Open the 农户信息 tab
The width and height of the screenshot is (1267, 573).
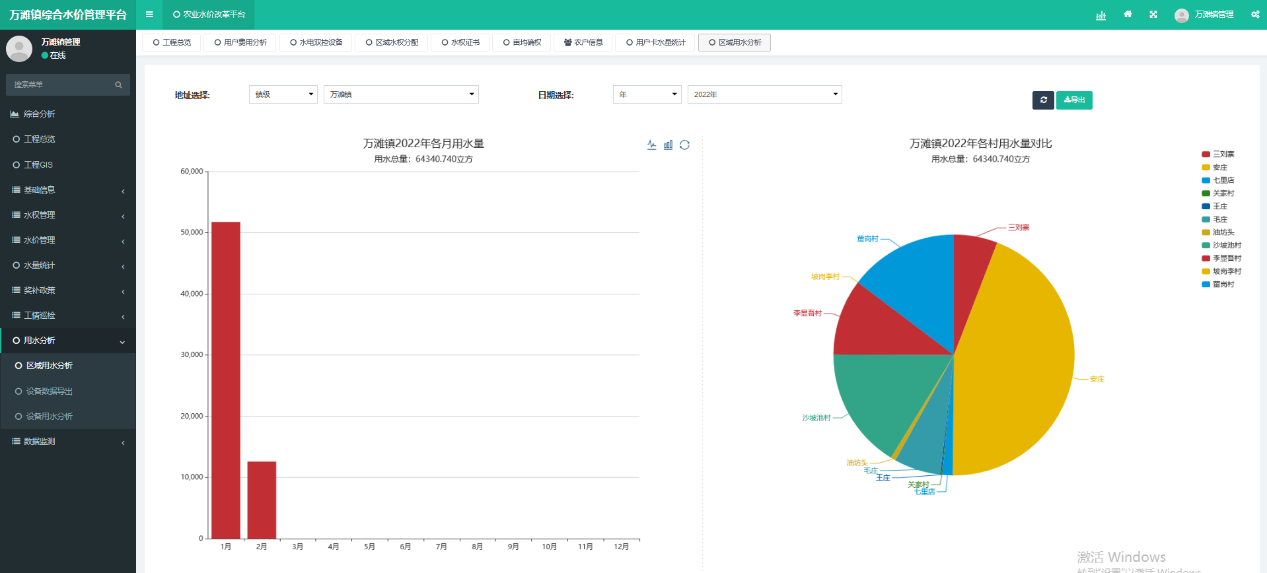(582, 43)
